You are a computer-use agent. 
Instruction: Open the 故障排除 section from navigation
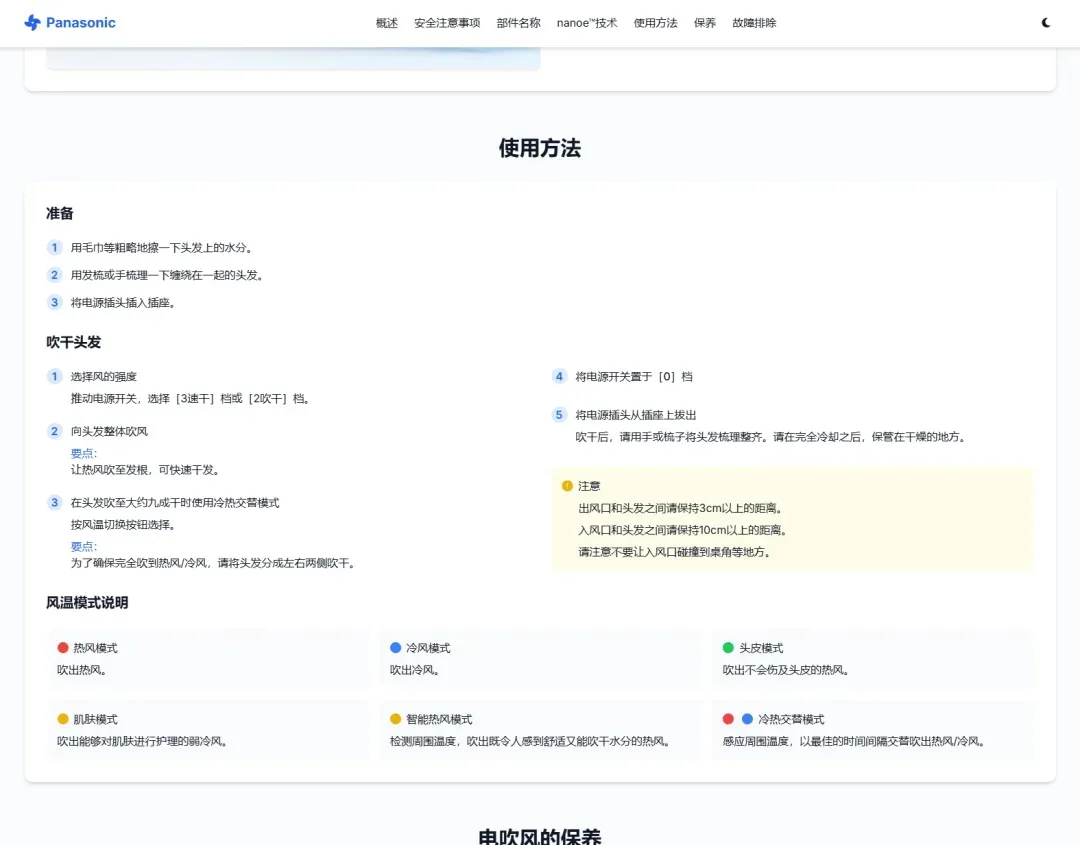[x=754, y=22]
